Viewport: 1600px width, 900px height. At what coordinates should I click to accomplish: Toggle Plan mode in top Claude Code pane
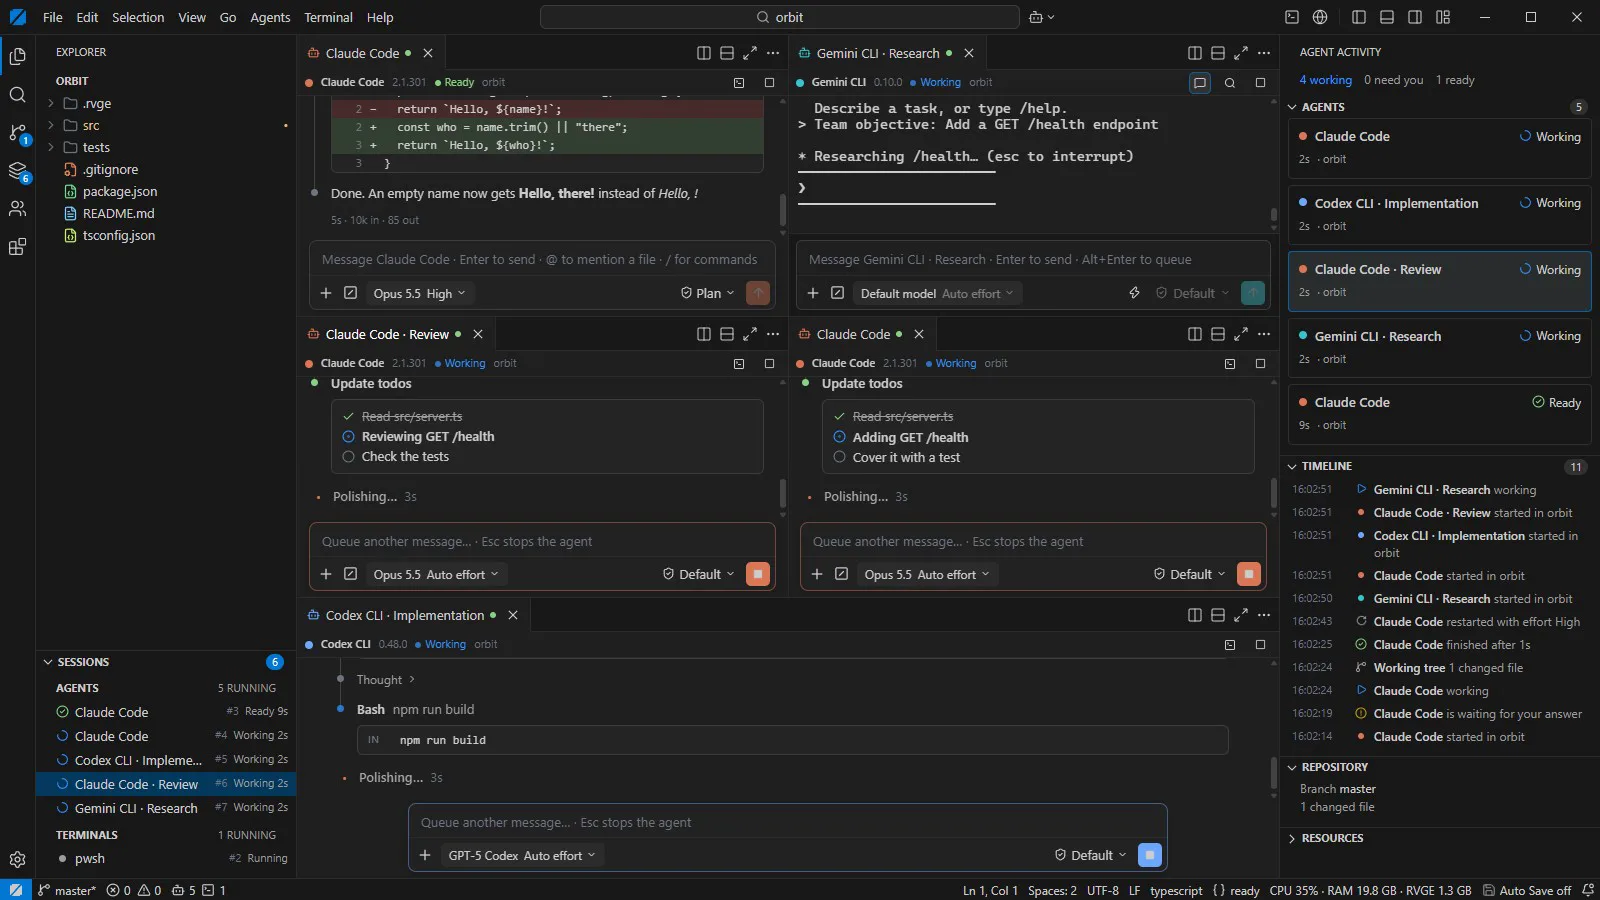point(707,293)
